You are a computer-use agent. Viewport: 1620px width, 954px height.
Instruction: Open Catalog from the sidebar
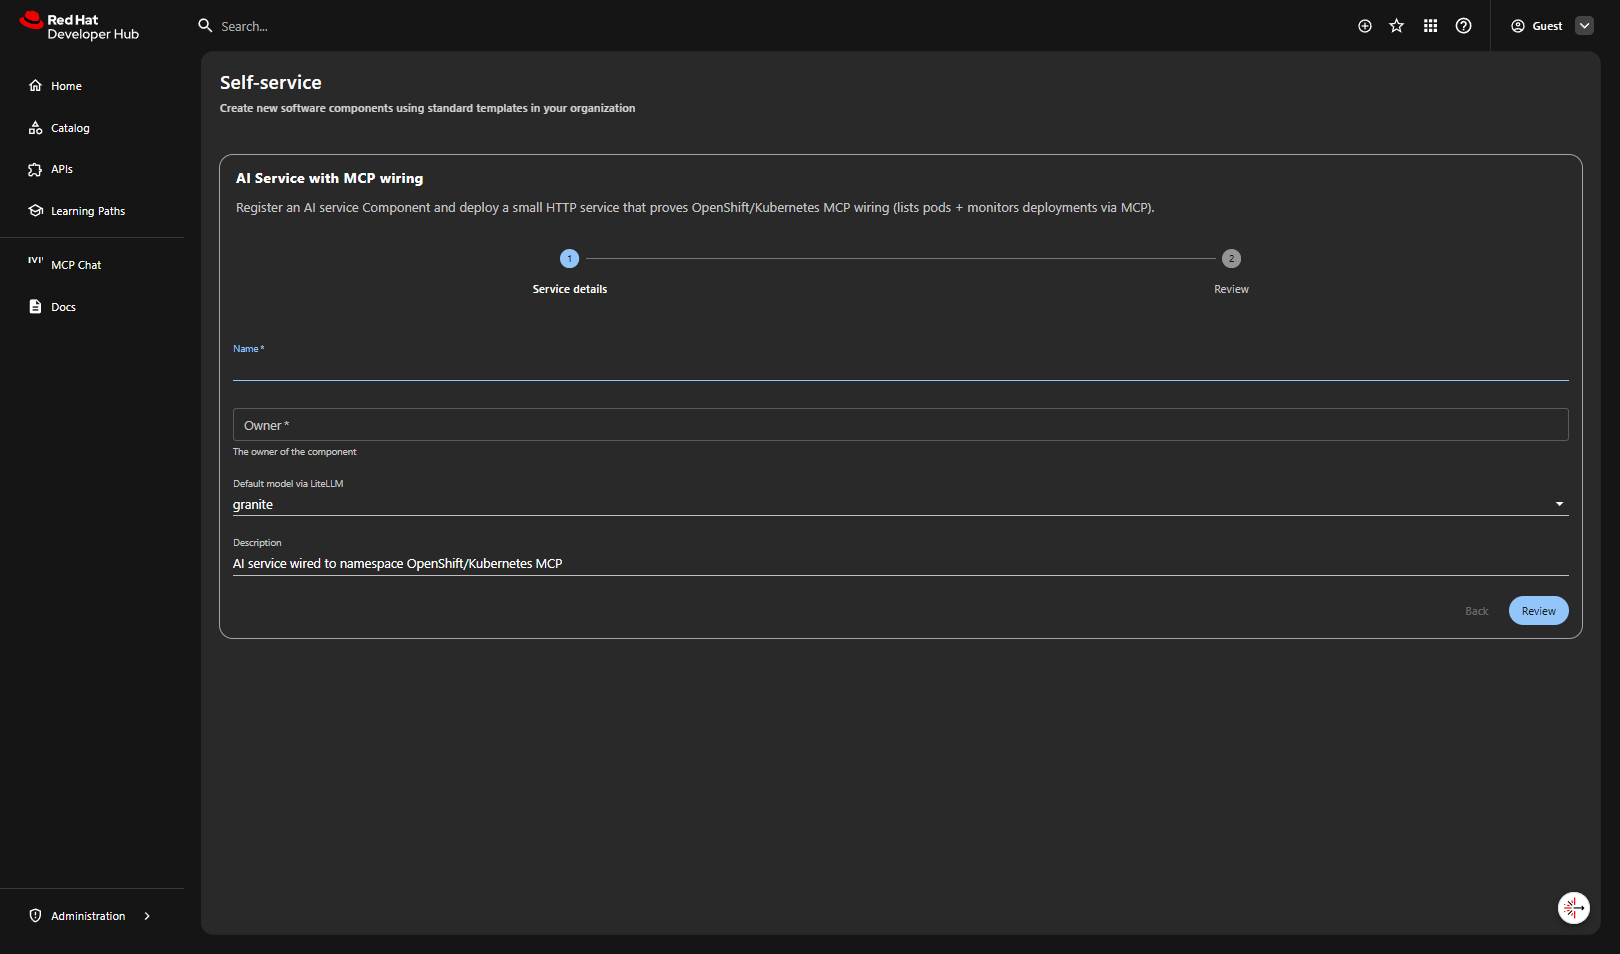click(x=70, y=128)
